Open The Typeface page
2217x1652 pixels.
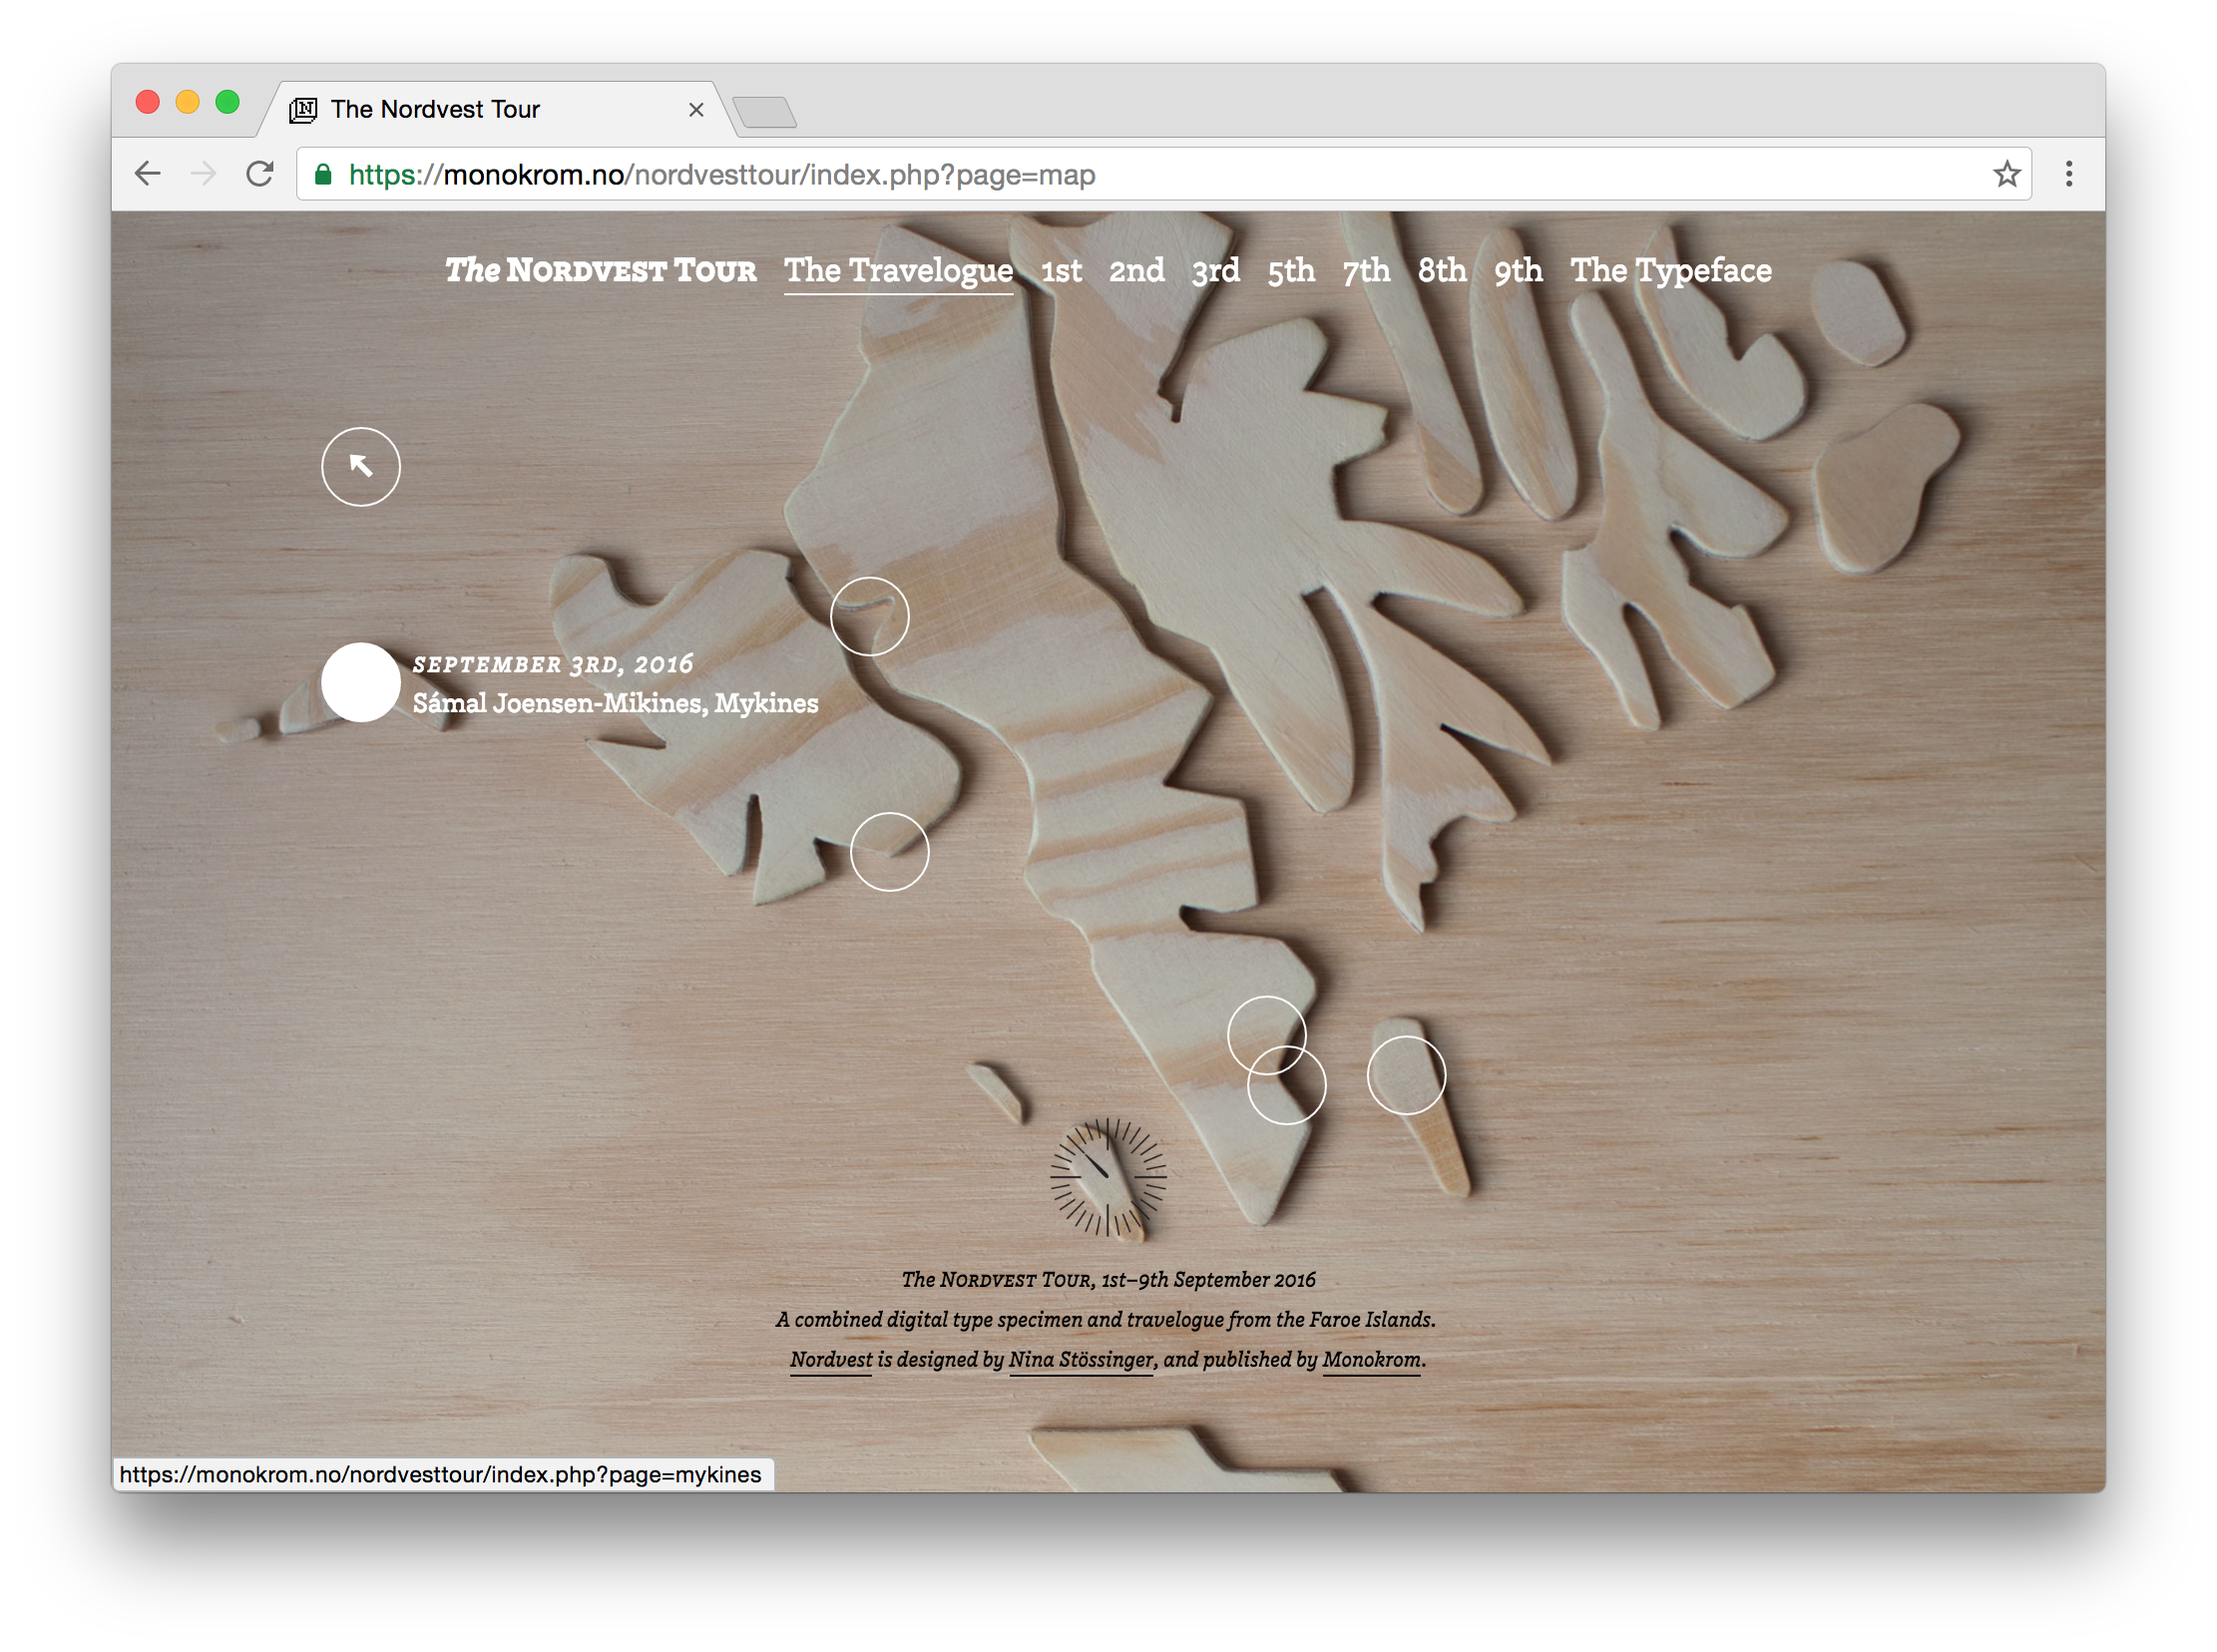pos(1670,271)
